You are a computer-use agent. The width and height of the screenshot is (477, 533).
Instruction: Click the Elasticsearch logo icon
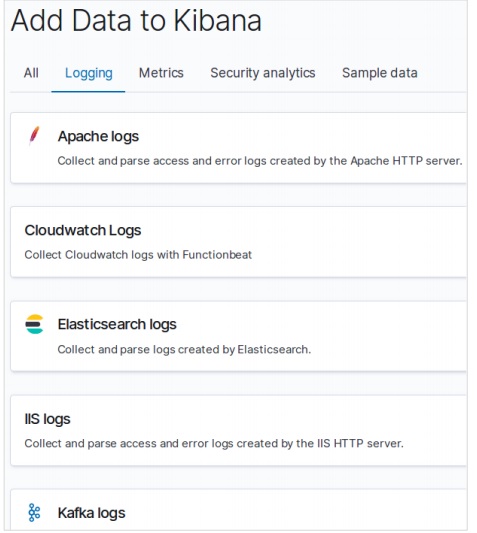34,324
